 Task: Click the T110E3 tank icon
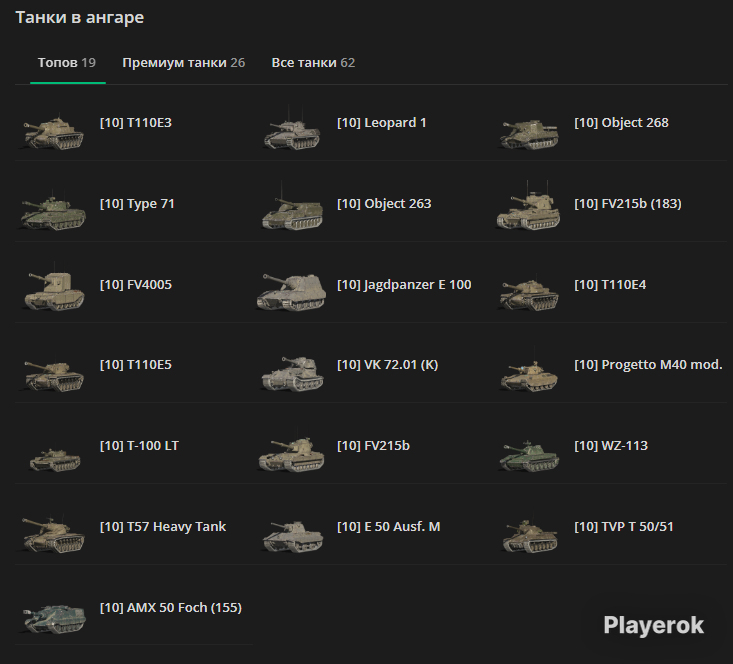(53, 131)
